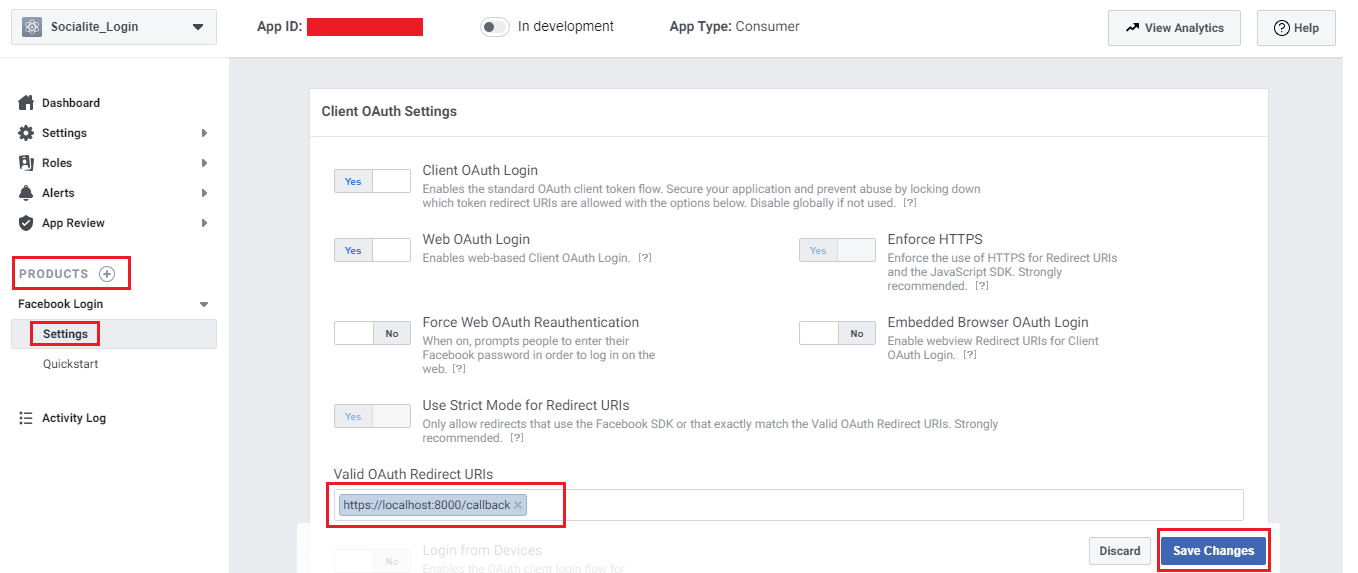Open help tooltip for Client OAuth Login
This screenshot has height=573, width=1358.
tap(910, 203)
